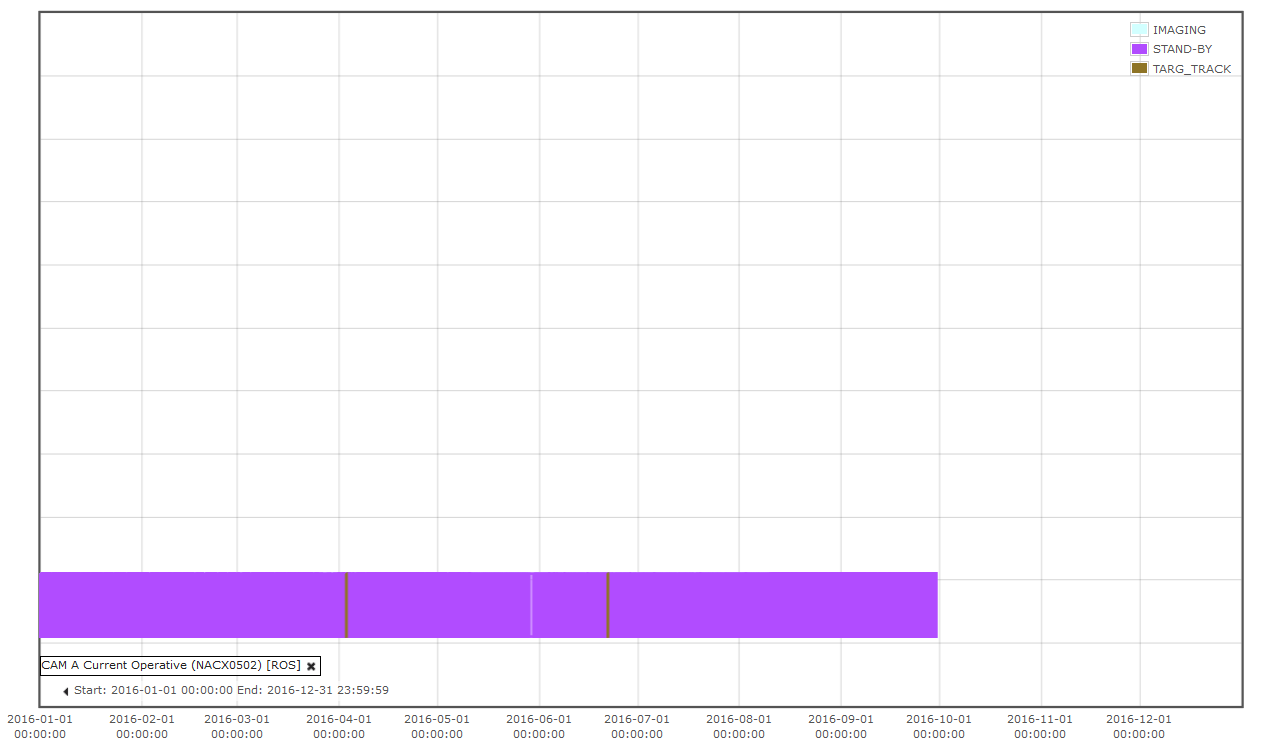
Task: Click the TARG_TRACK brown legend swatch
Action: [1139, 69]
